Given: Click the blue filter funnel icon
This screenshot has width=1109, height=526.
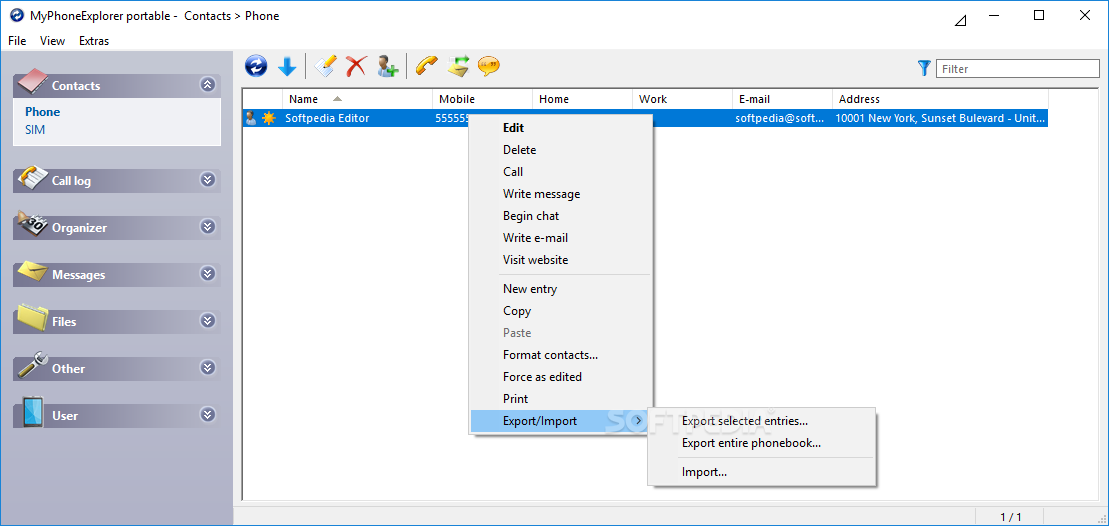Looking at the screenshot, I should 924,68.
